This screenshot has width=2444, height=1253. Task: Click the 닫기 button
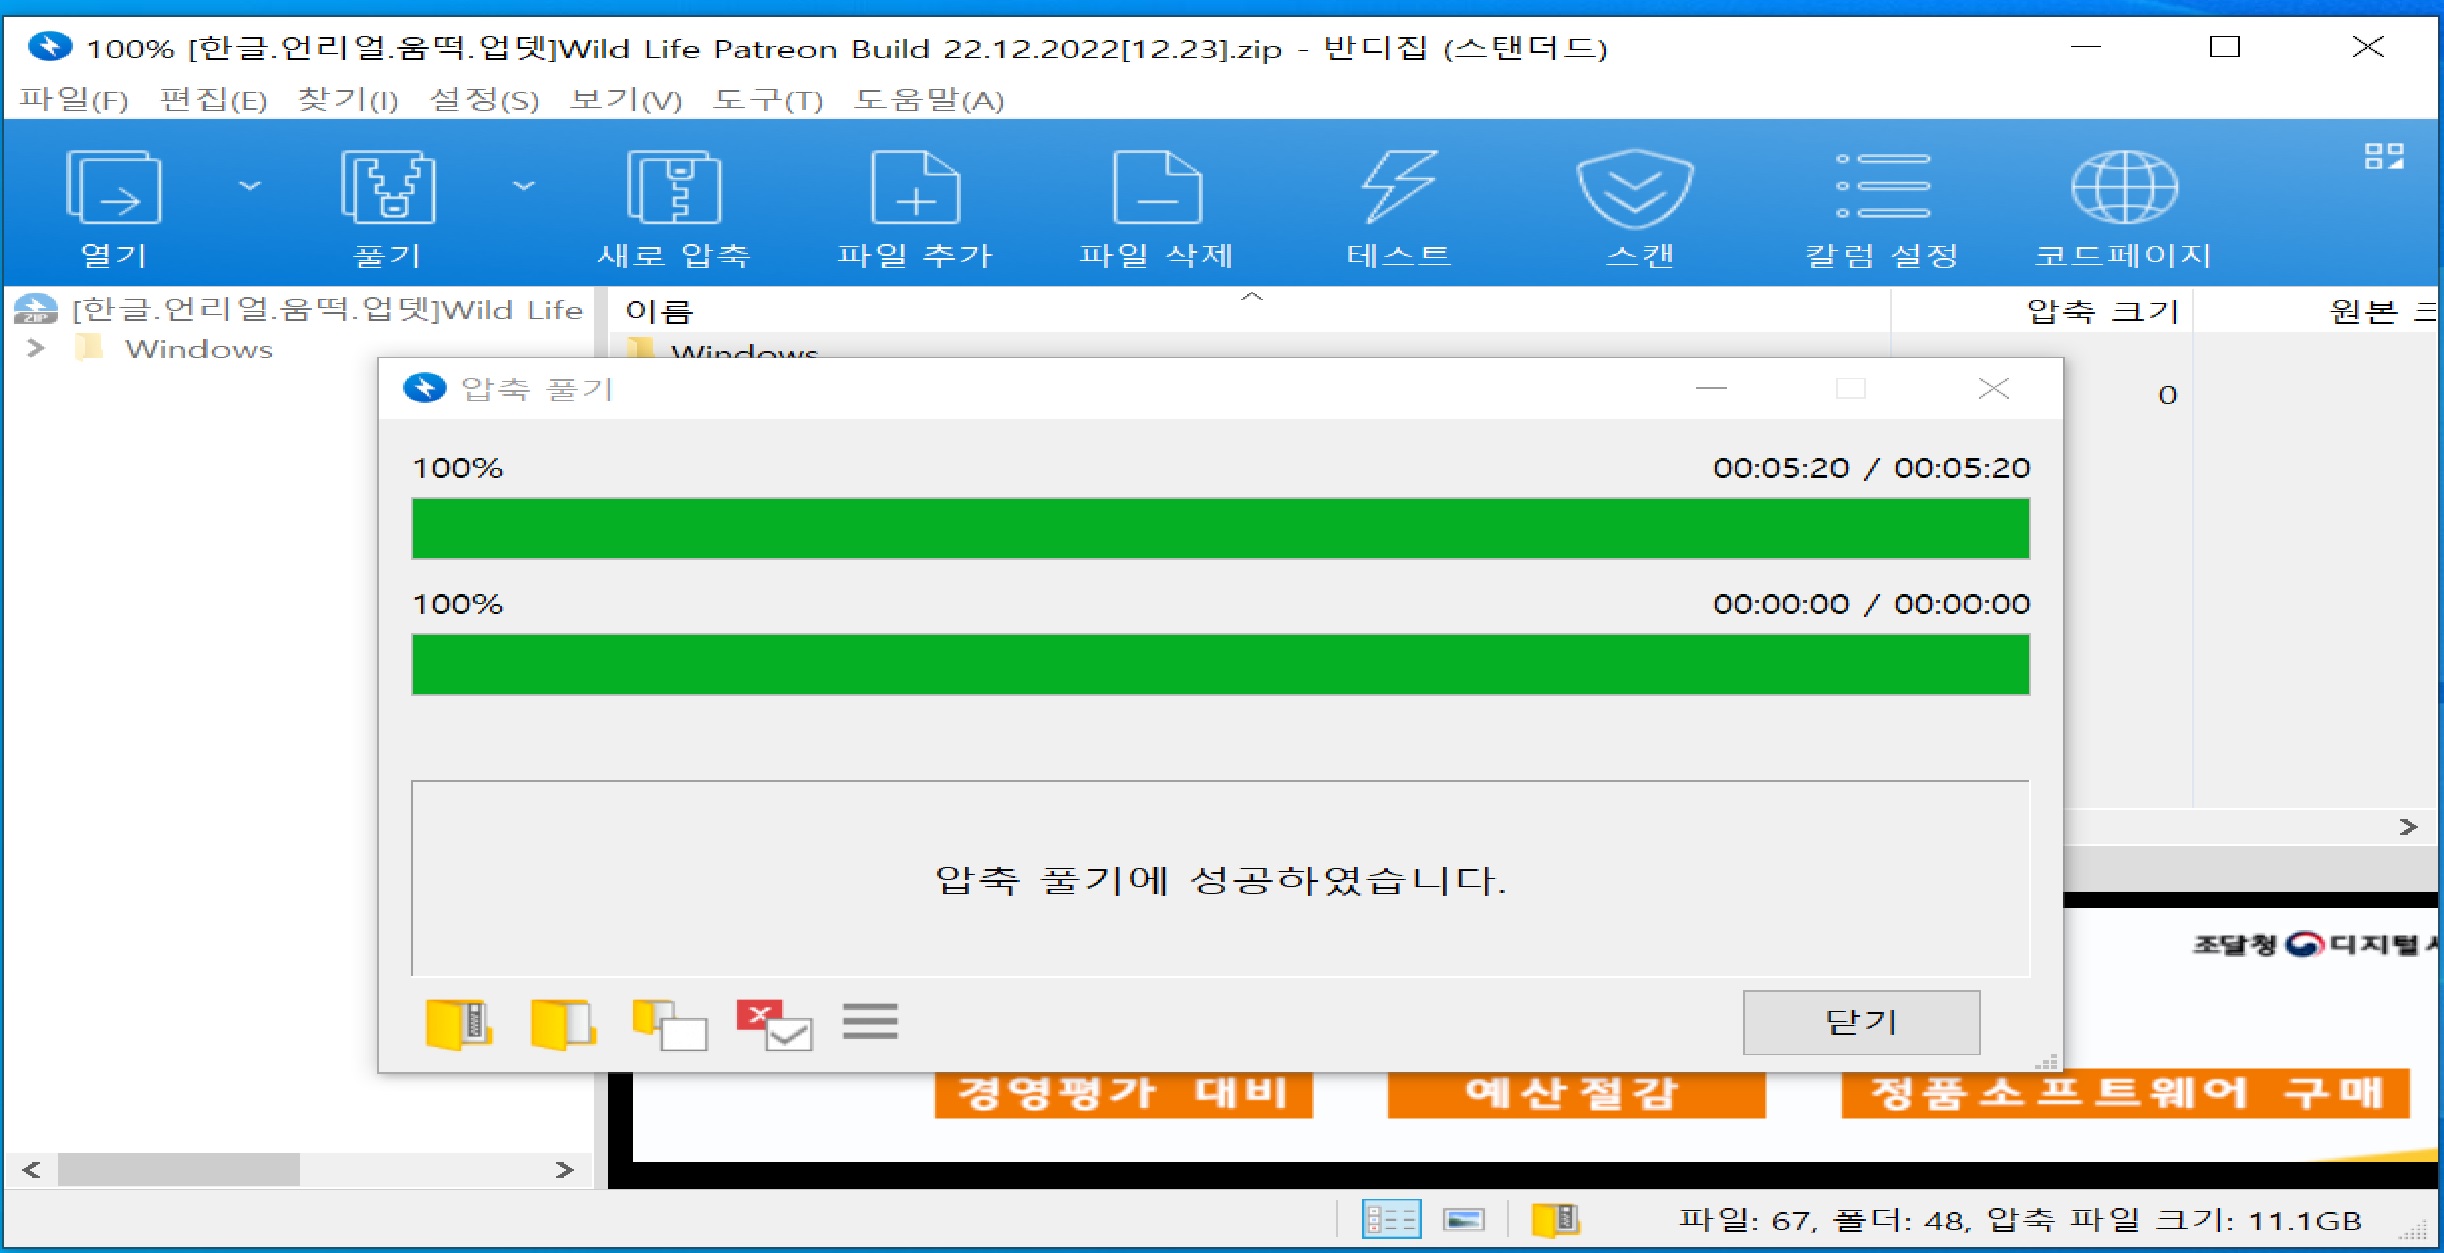point(1860,1022)
